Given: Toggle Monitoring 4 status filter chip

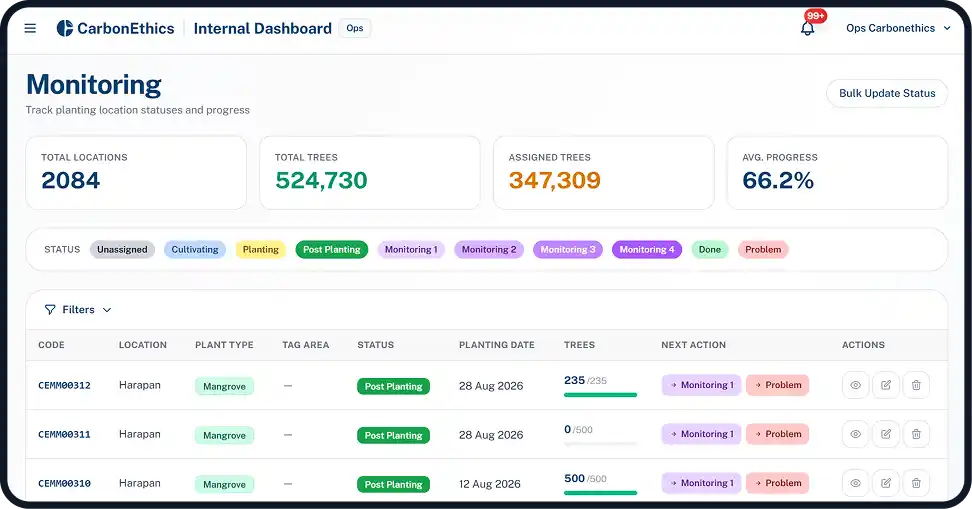Looking at the screenshot, I should click(x=647, y=249).
